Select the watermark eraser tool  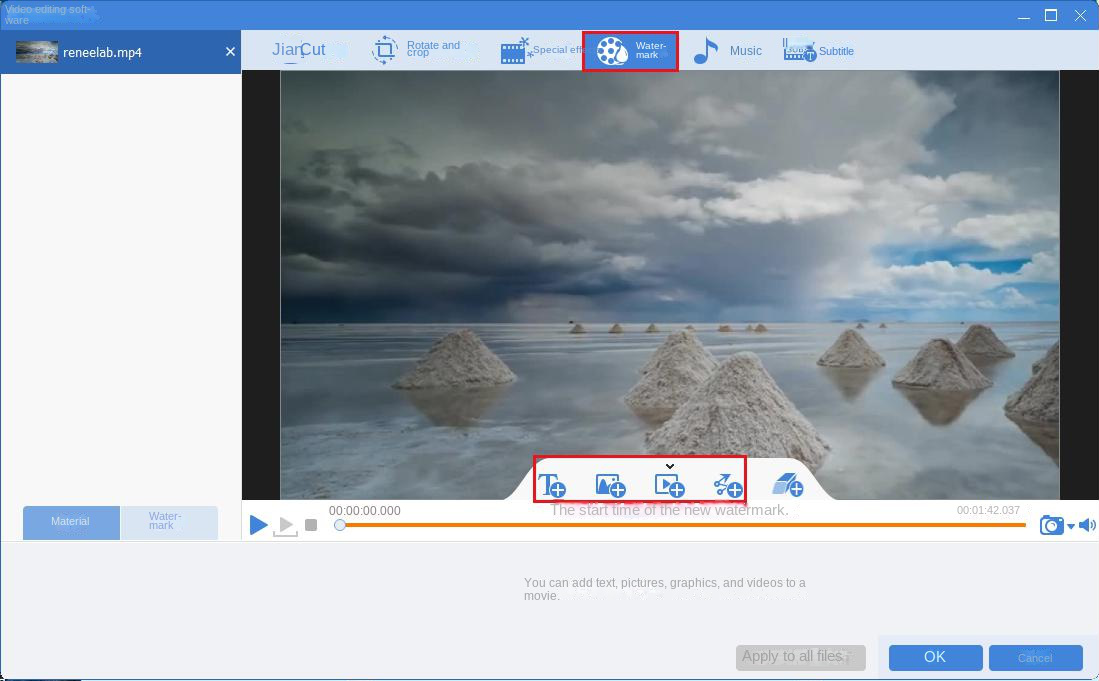coord(788,486)
